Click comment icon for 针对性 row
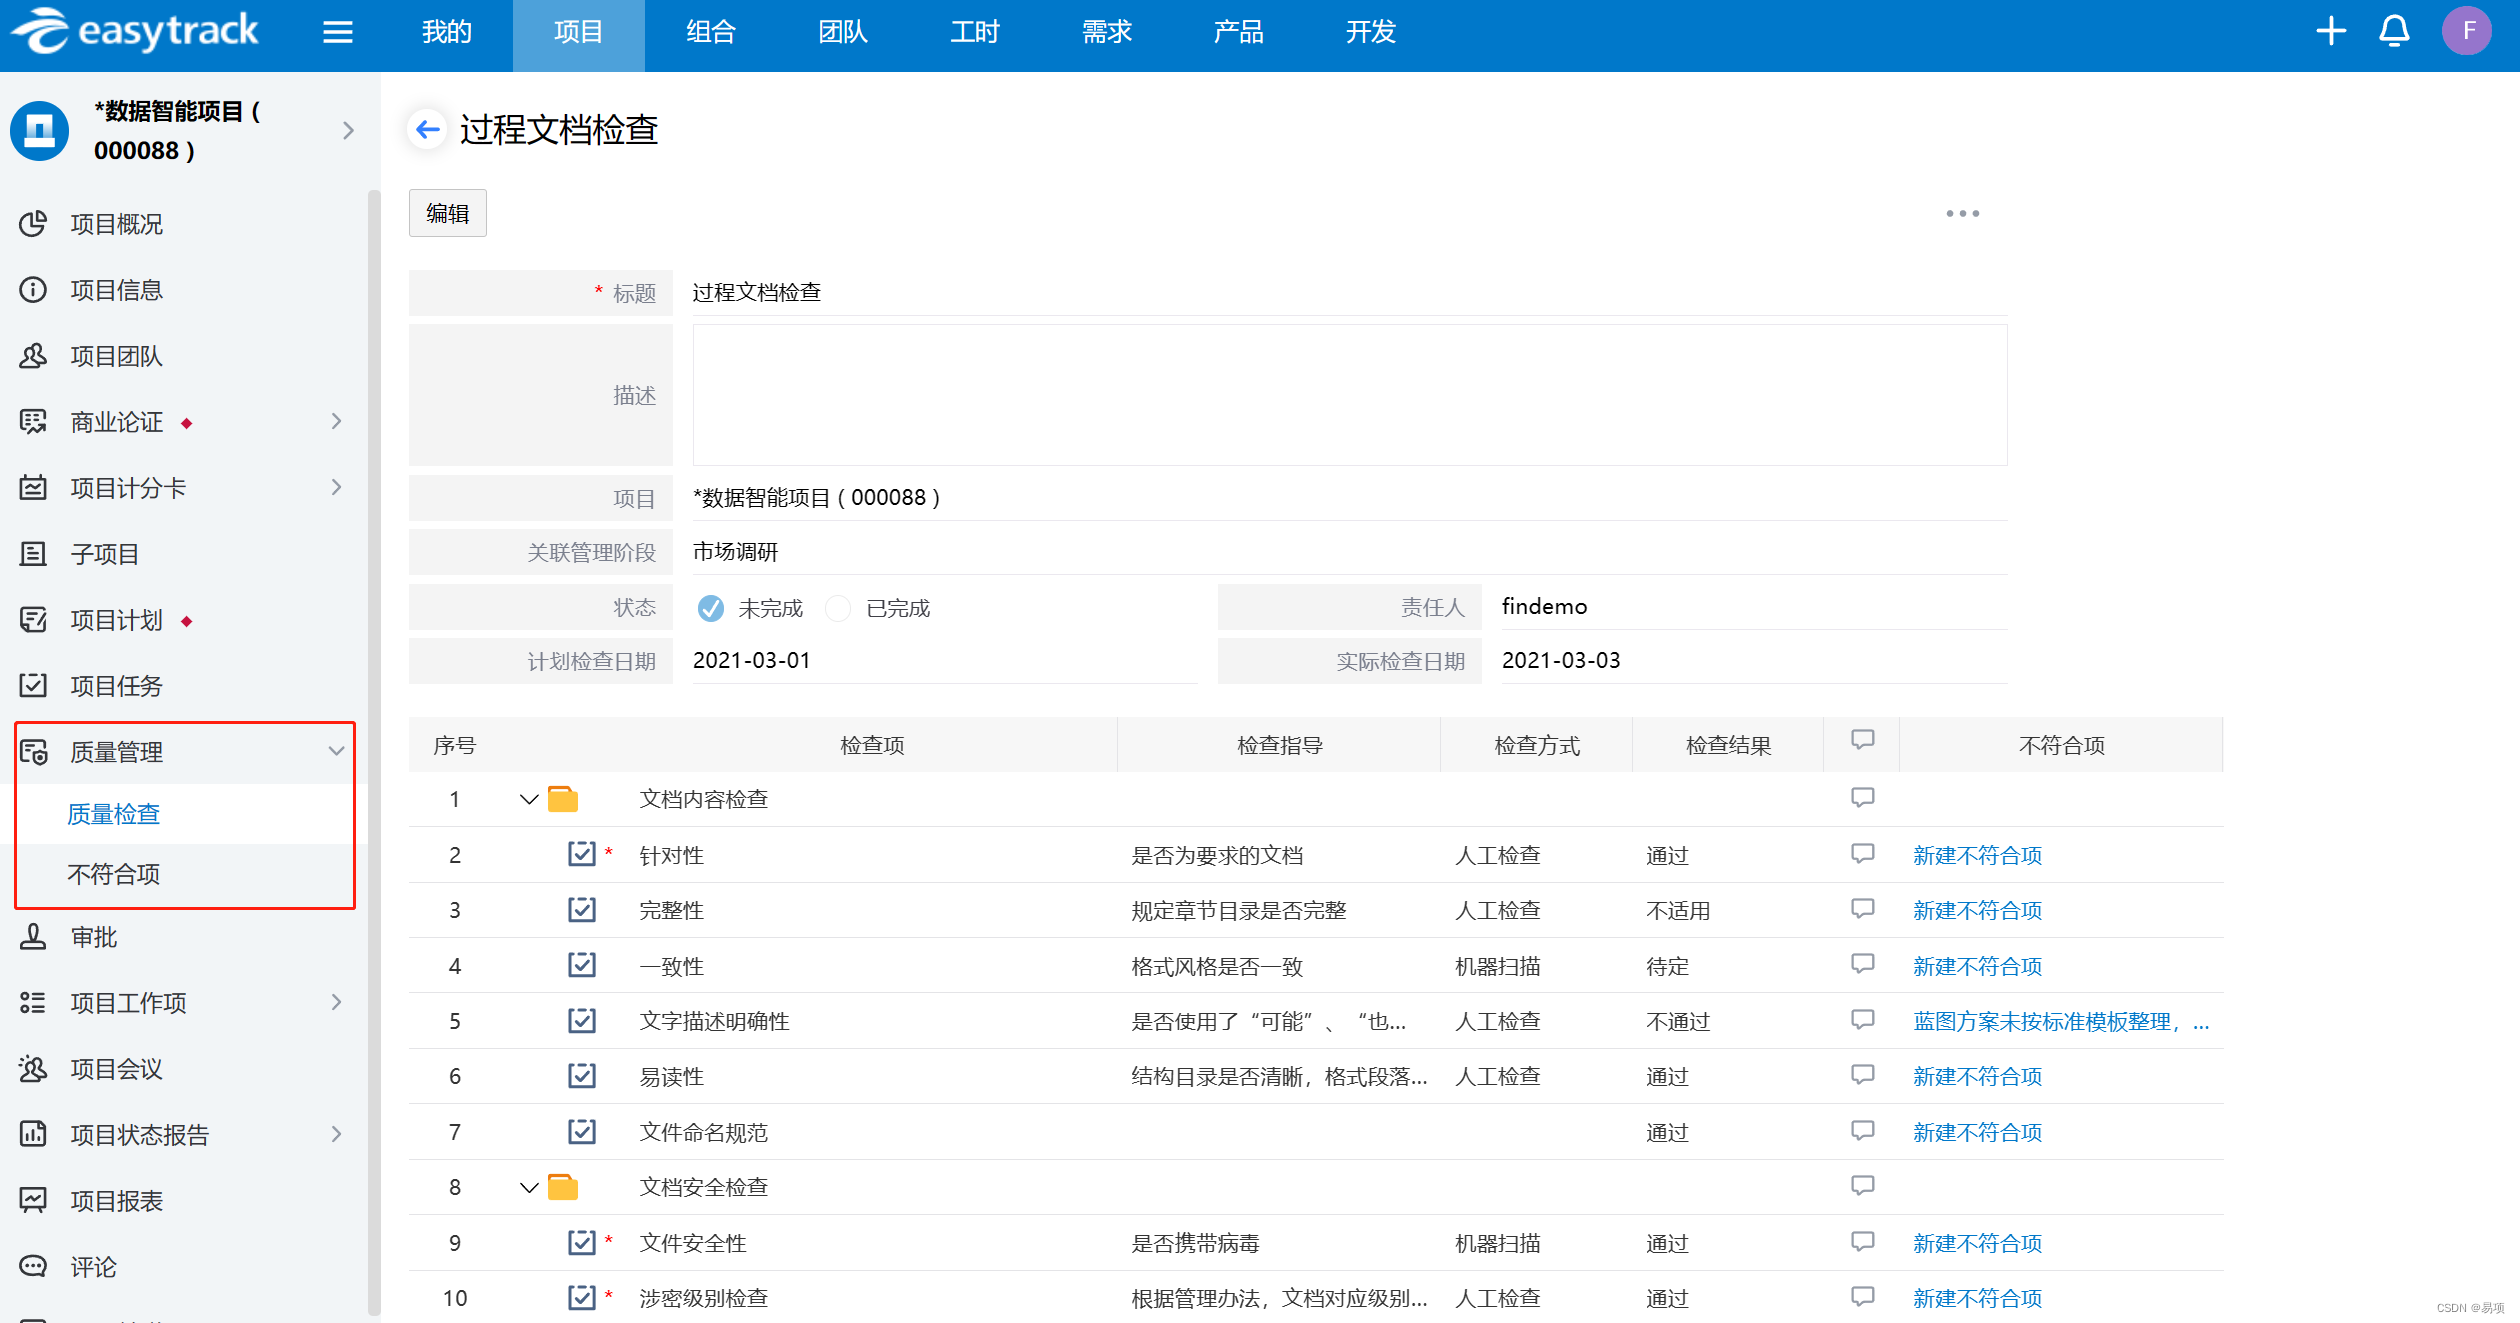Image resolution: width=2520 pixels, height=1323 pixels. (1862, 854)
